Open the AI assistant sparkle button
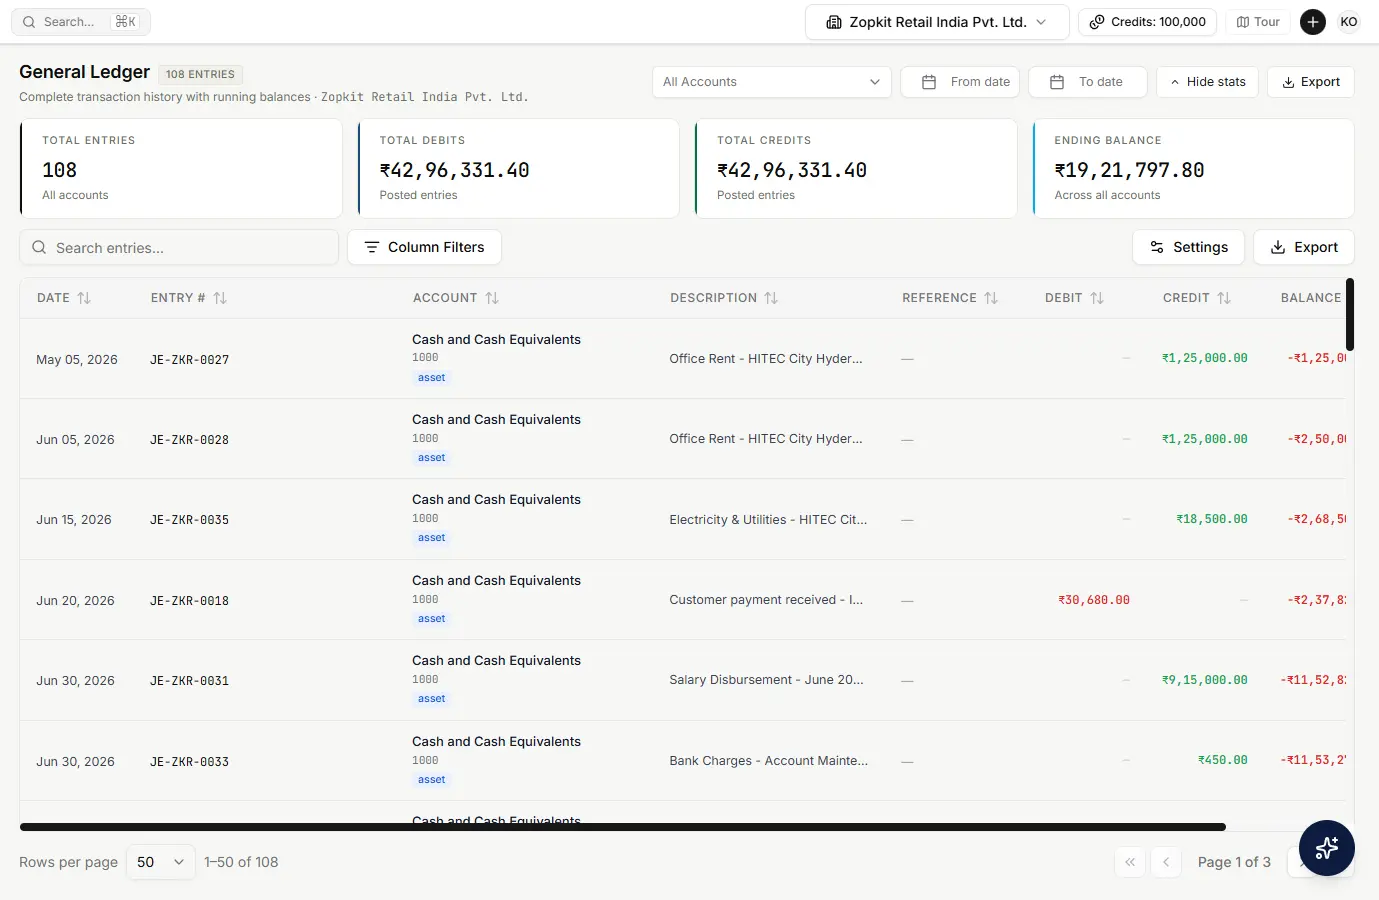This screenshot has height=900, width=1379. click(1327, 848)
